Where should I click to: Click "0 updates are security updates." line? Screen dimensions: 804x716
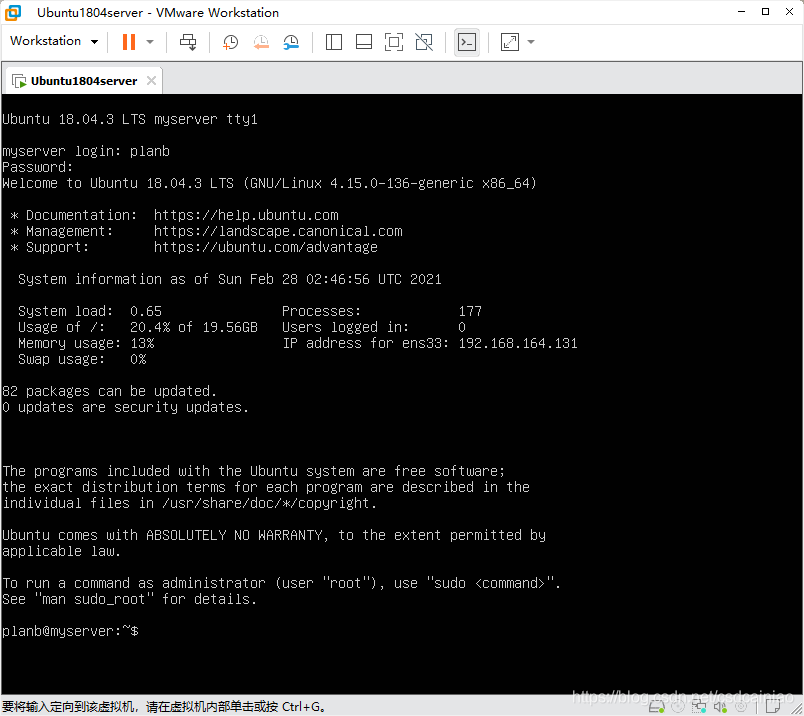(126, 407)
